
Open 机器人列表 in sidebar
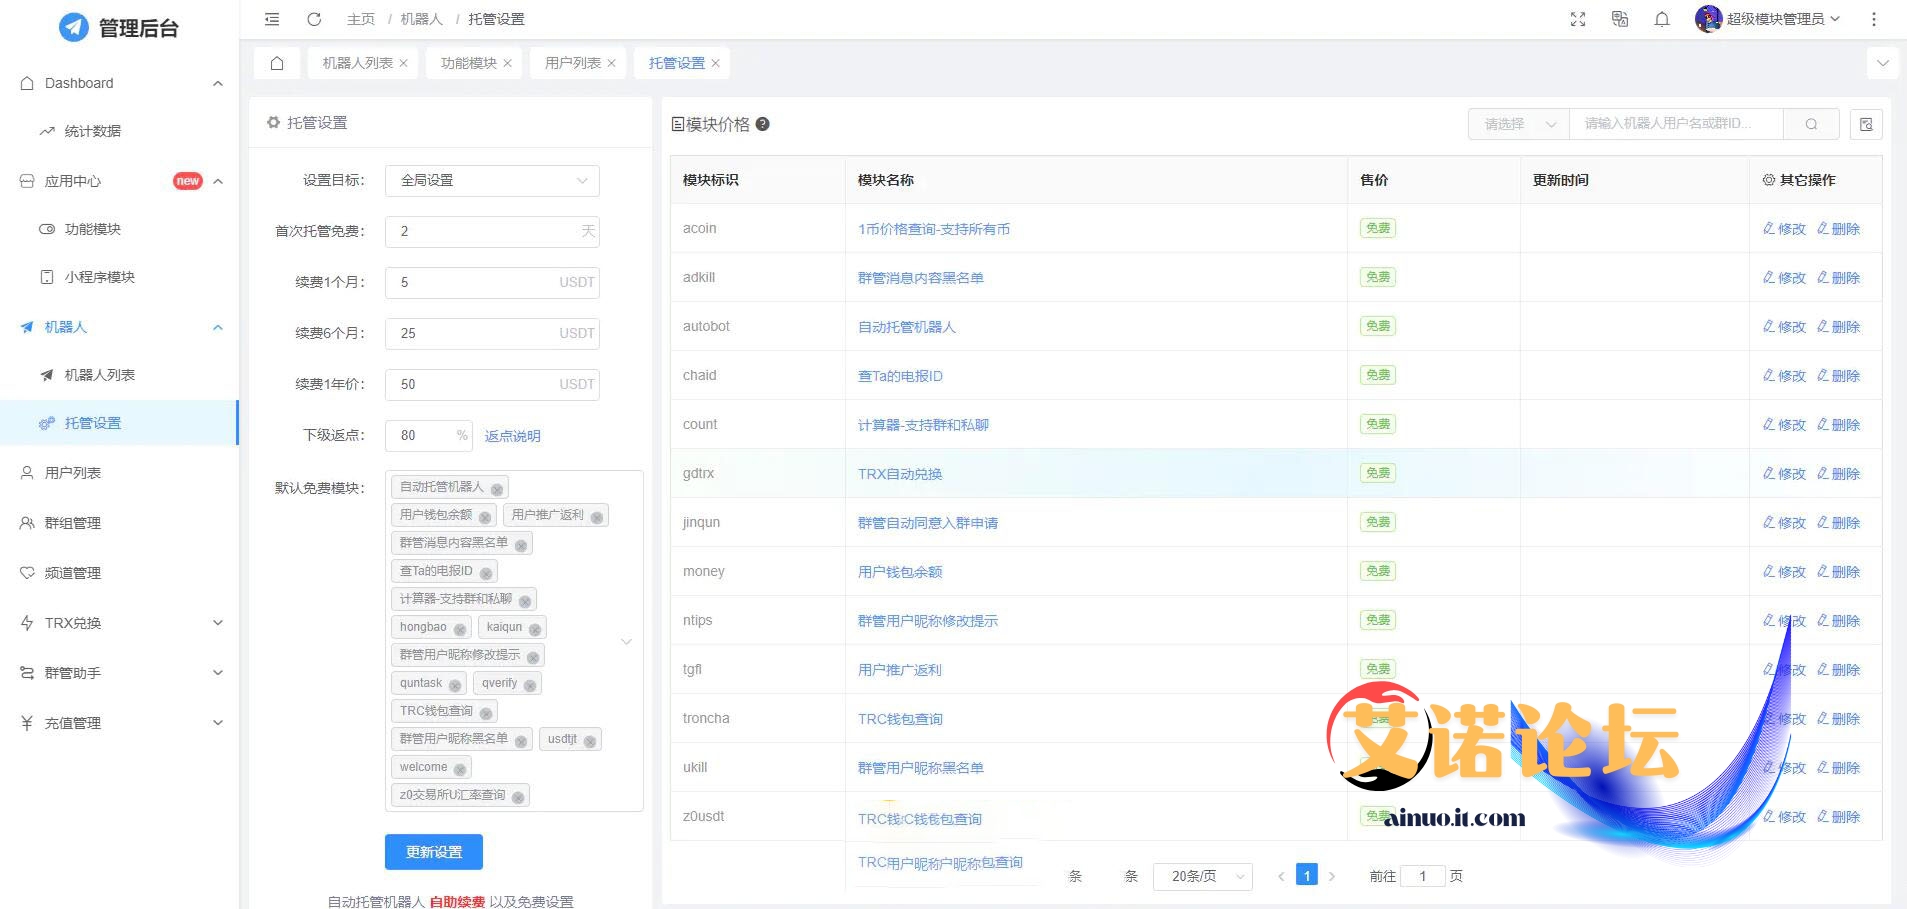coord(100,375)
